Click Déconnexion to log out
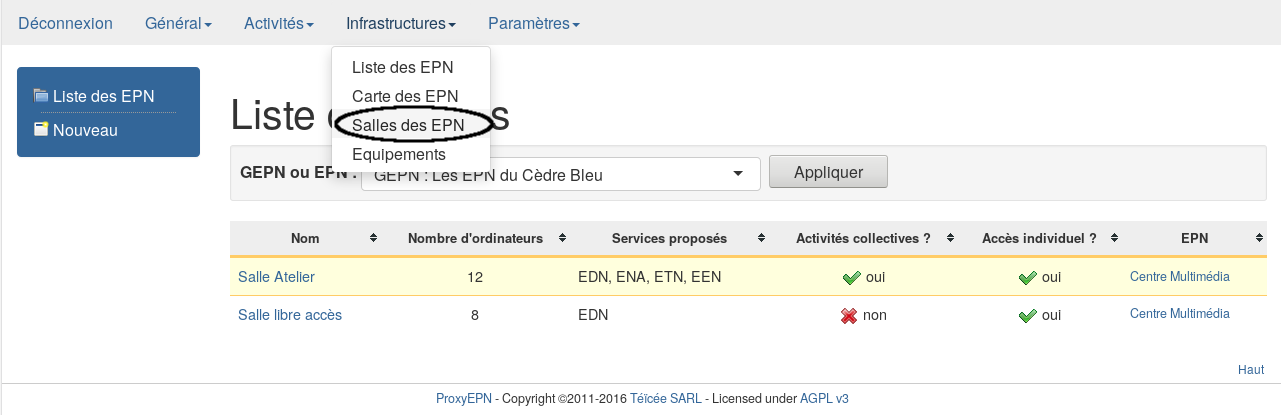 (65, 23)
